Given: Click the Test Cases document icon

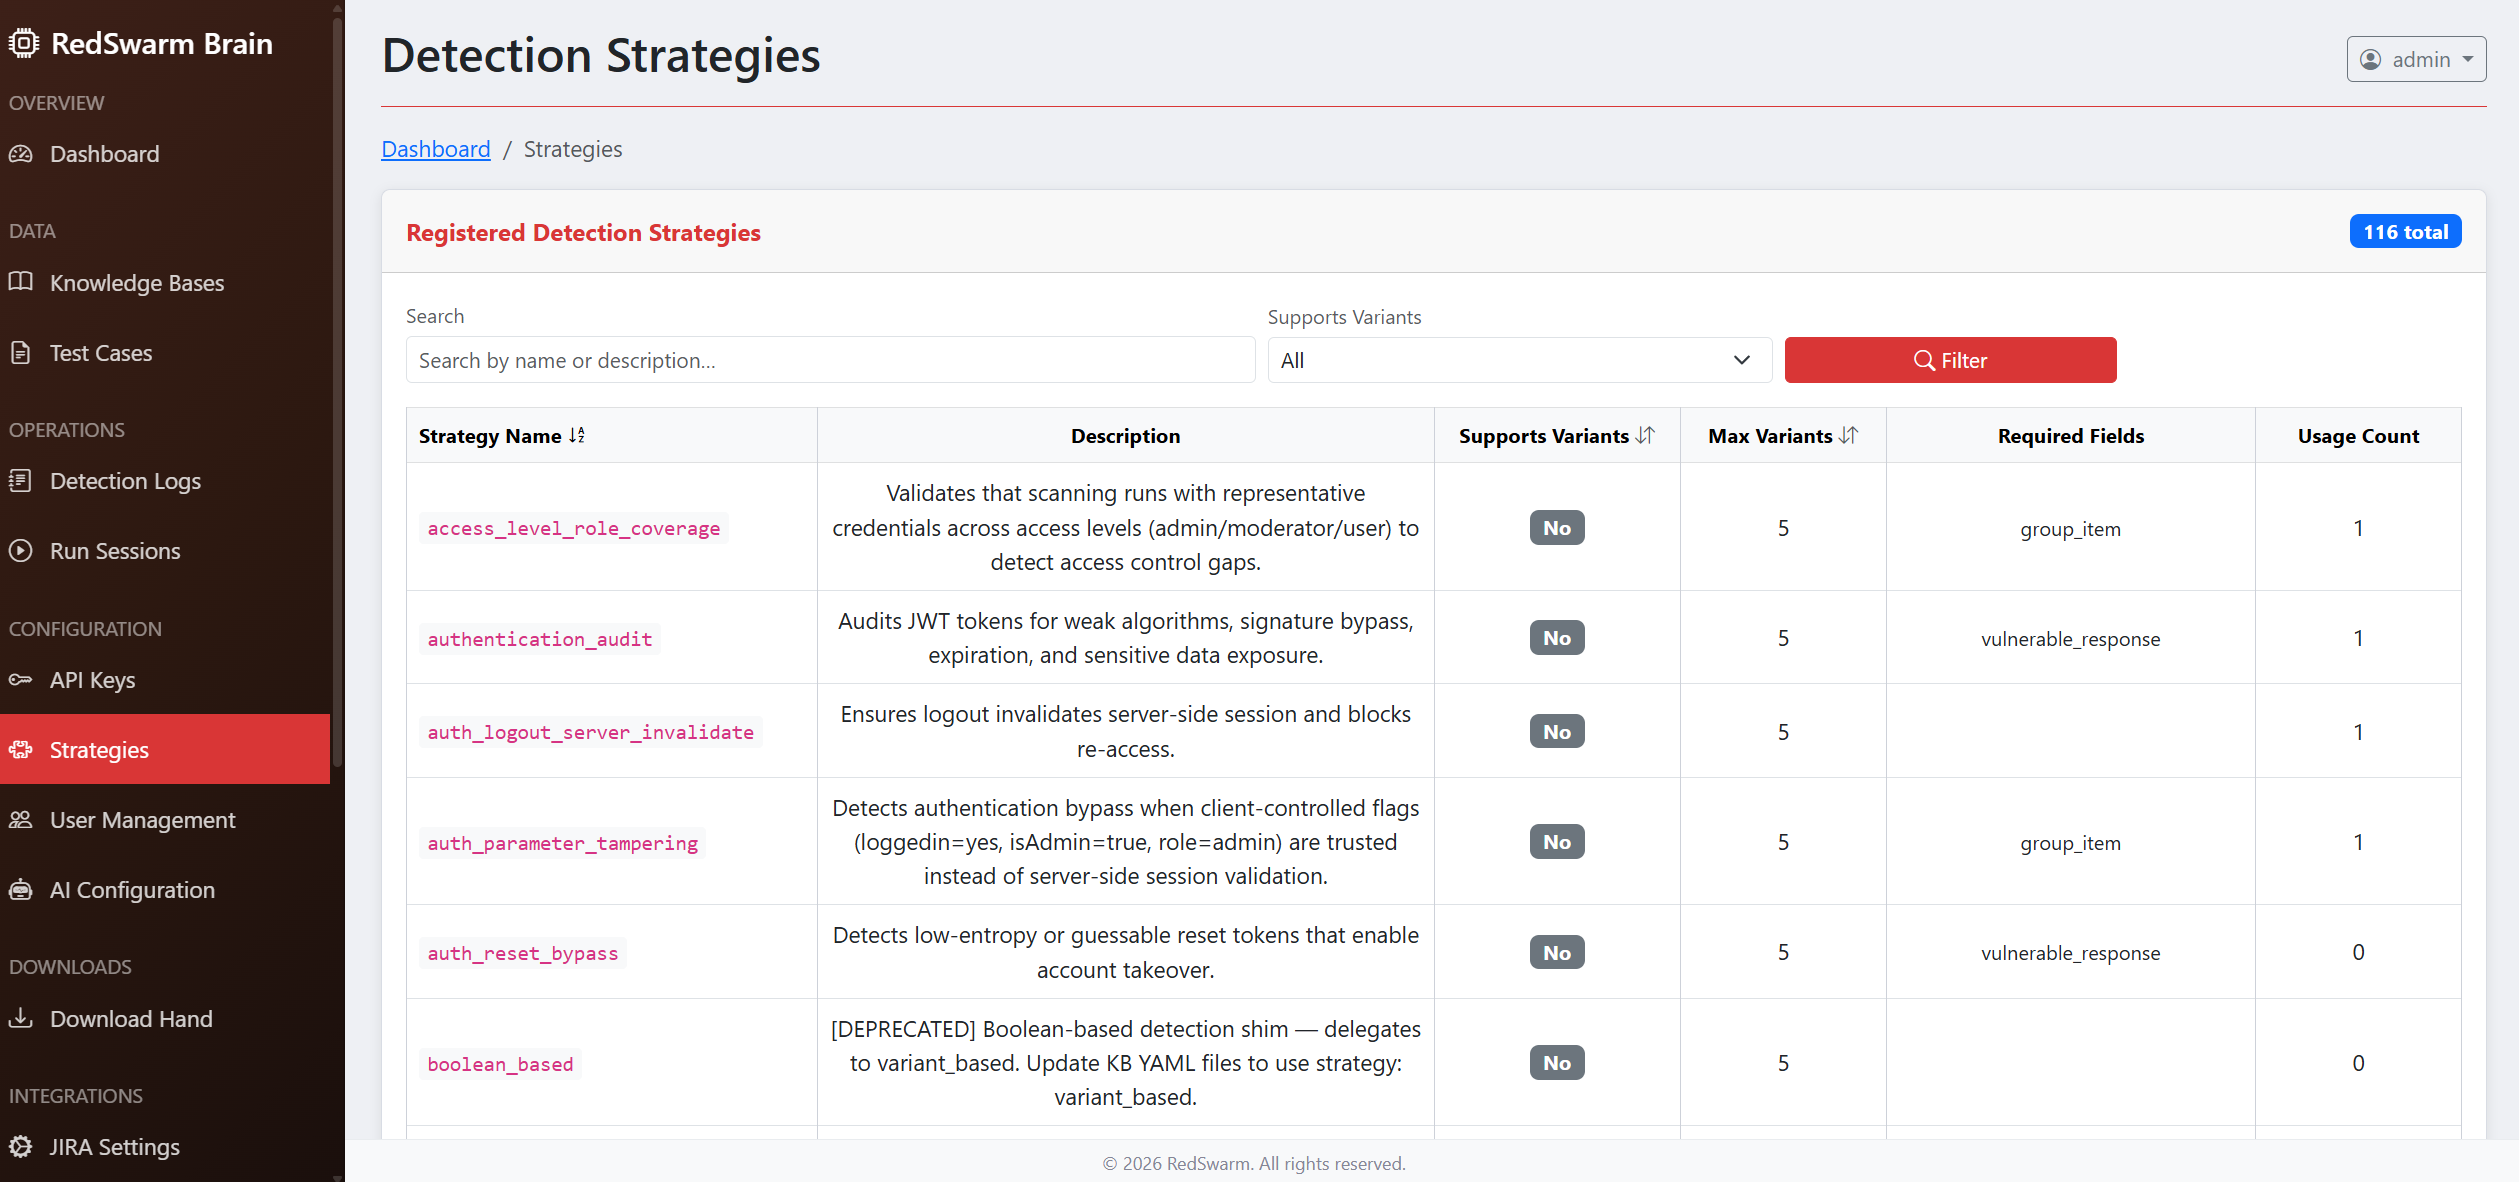Looking at the screenshot, I should coord(22,352).
